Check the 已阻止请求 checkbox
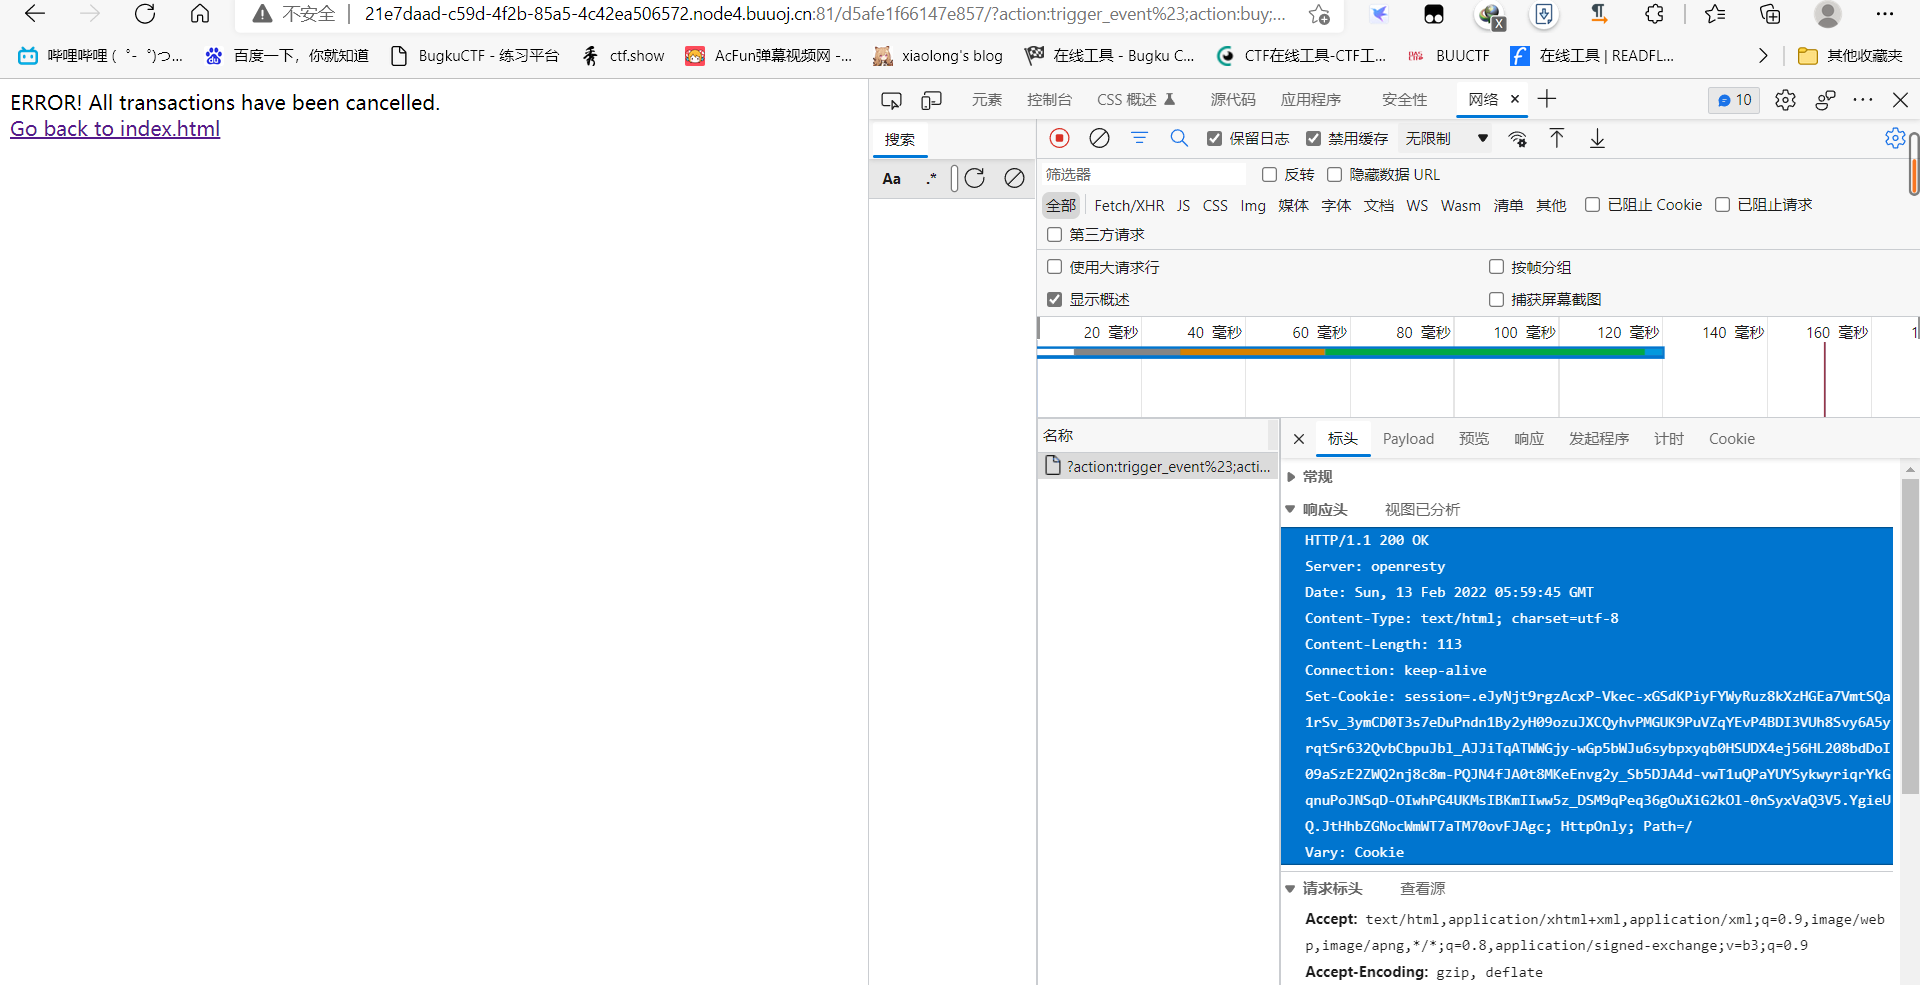 click(1722, 205)
